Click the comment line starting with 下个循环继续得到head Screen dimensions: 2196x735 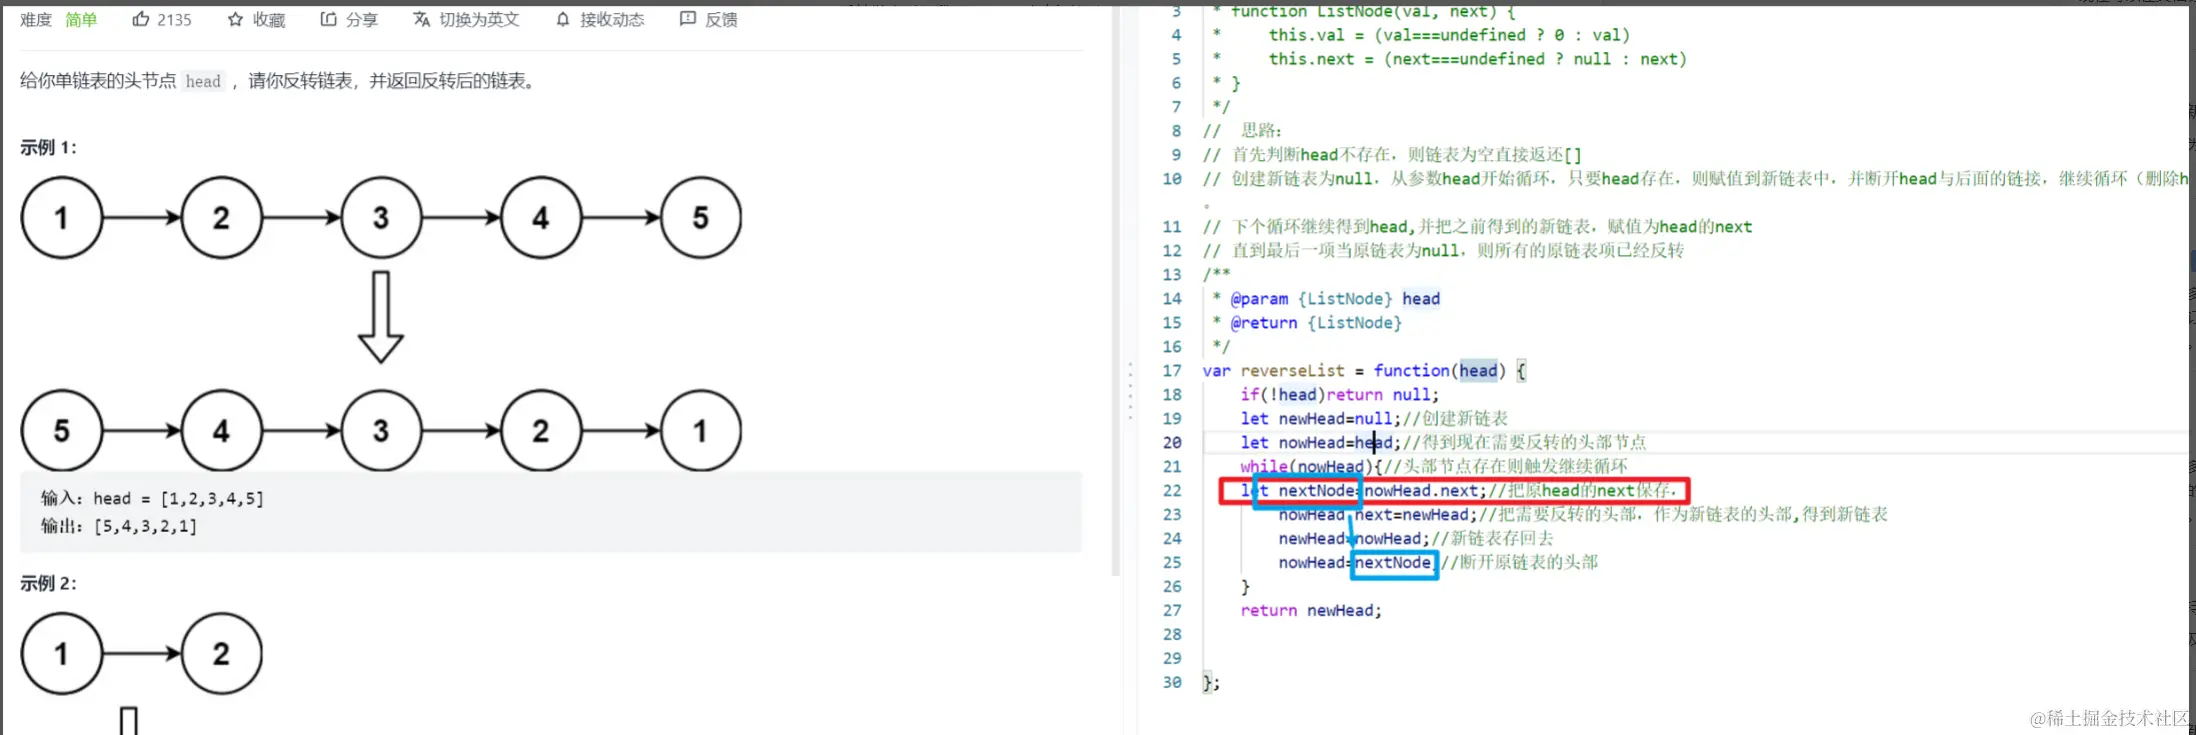[1477, 226]
